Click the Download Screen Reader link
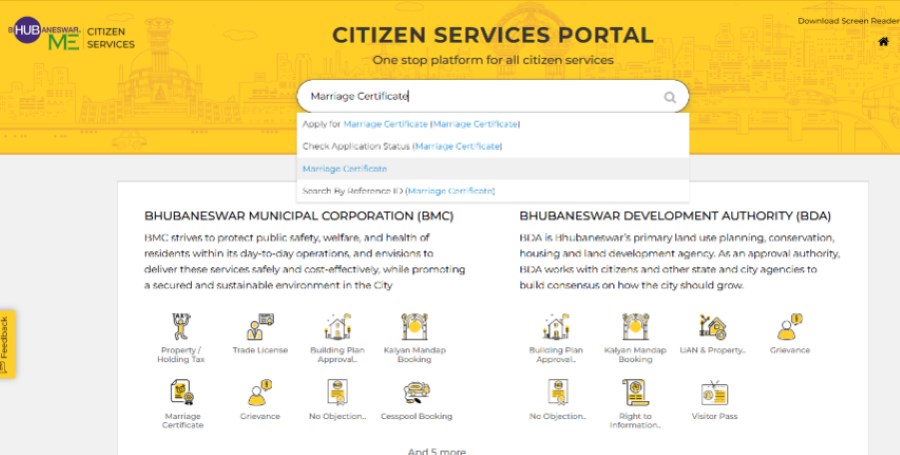Image resolution: width=900 pixels, height=455 pixels. tap(848, 21)
